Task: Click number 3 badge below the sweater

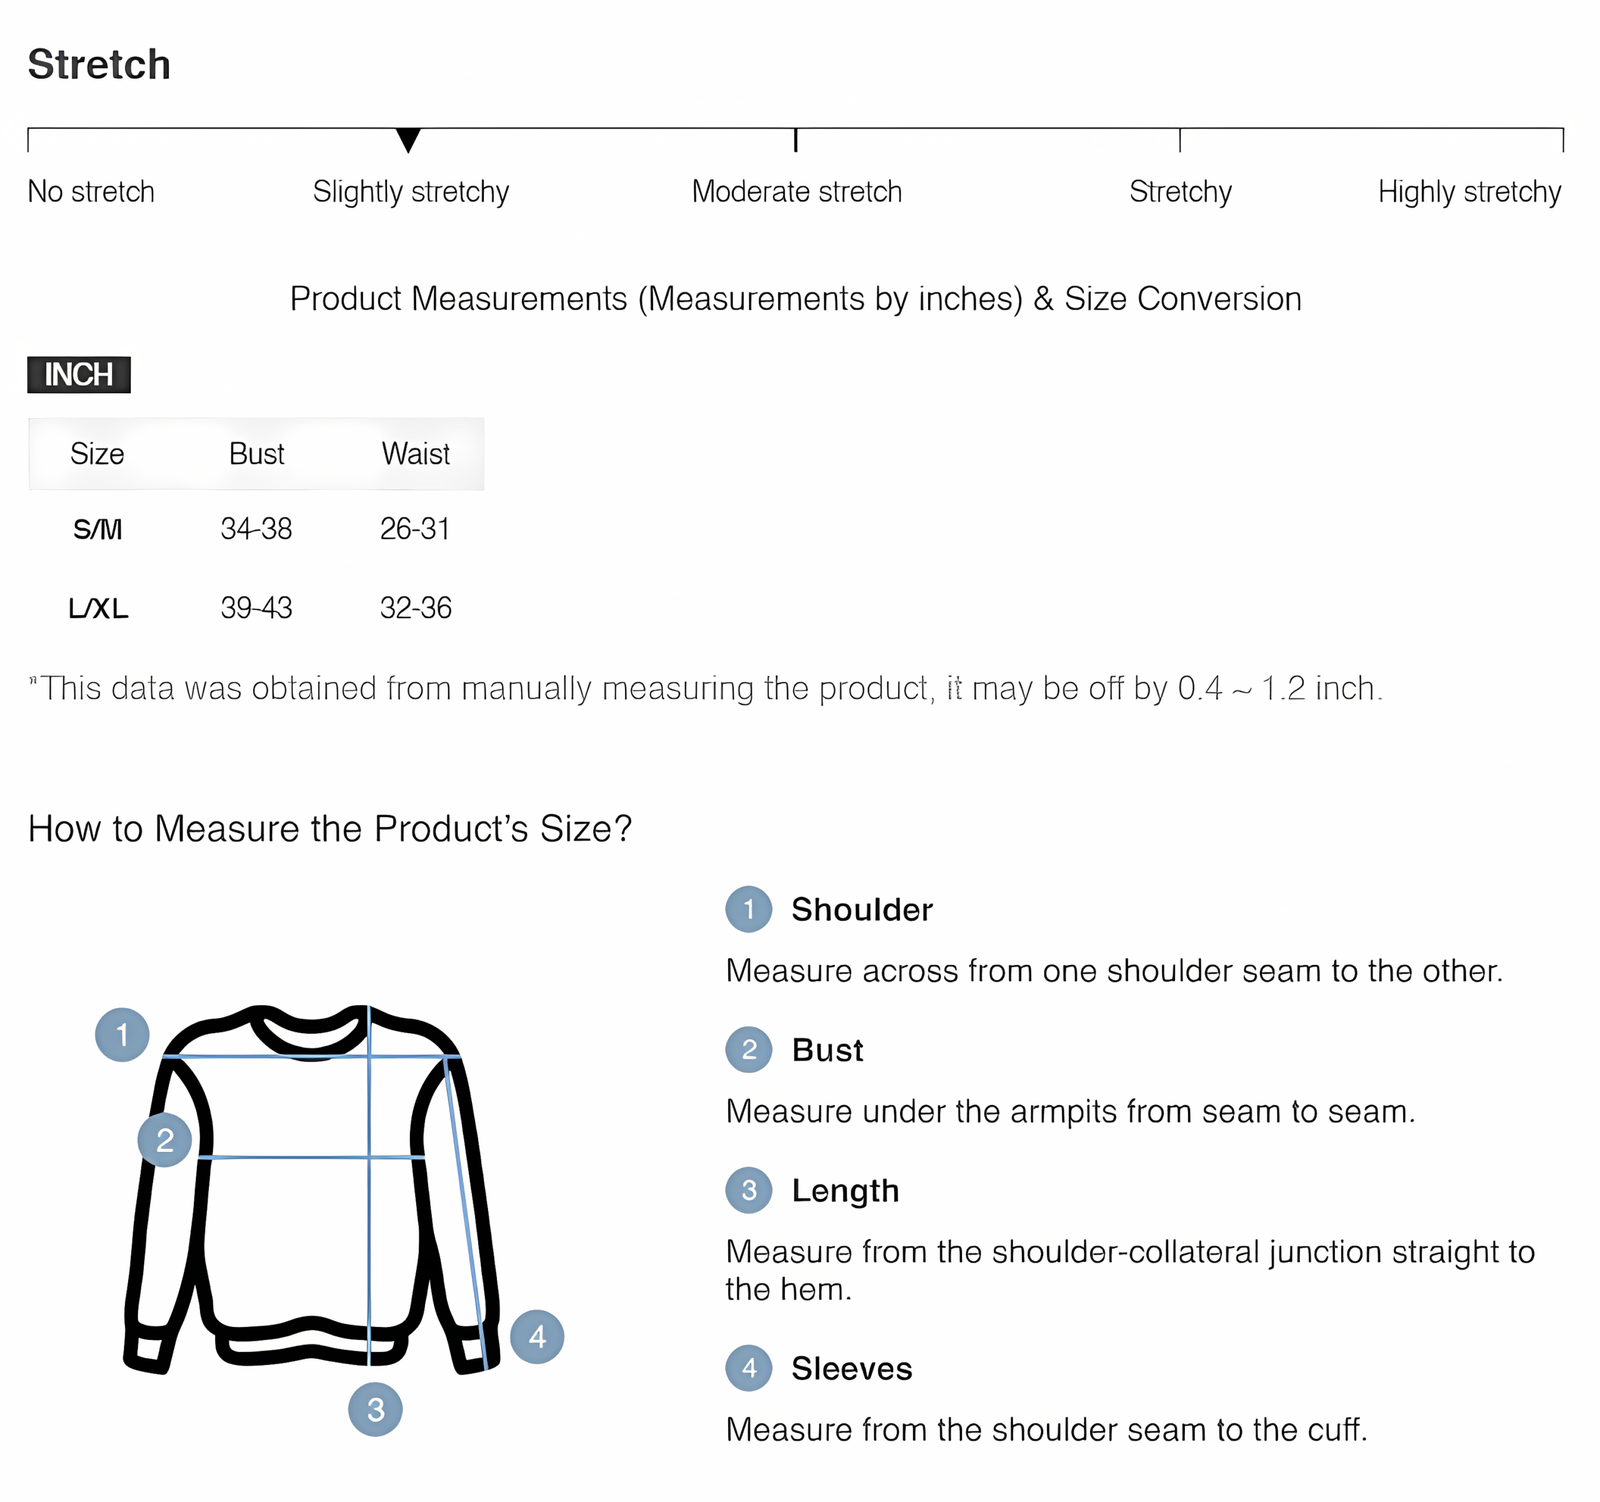Action: point(375,1409)
